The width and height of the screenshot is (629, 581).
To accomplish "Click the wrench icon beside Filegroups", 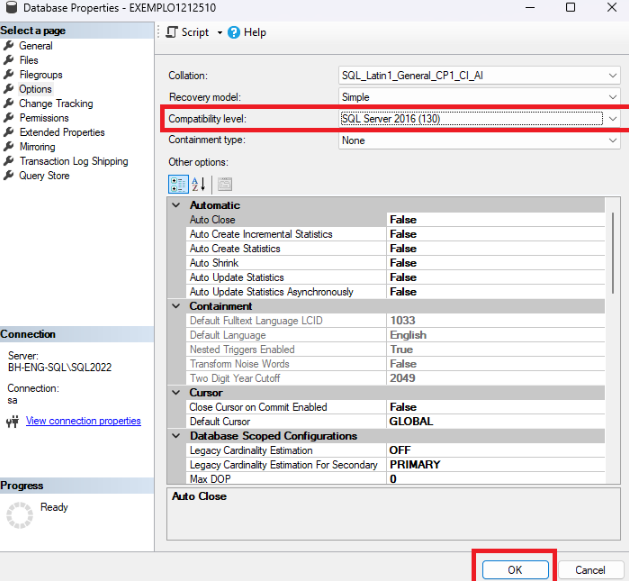I will point(8,75).
